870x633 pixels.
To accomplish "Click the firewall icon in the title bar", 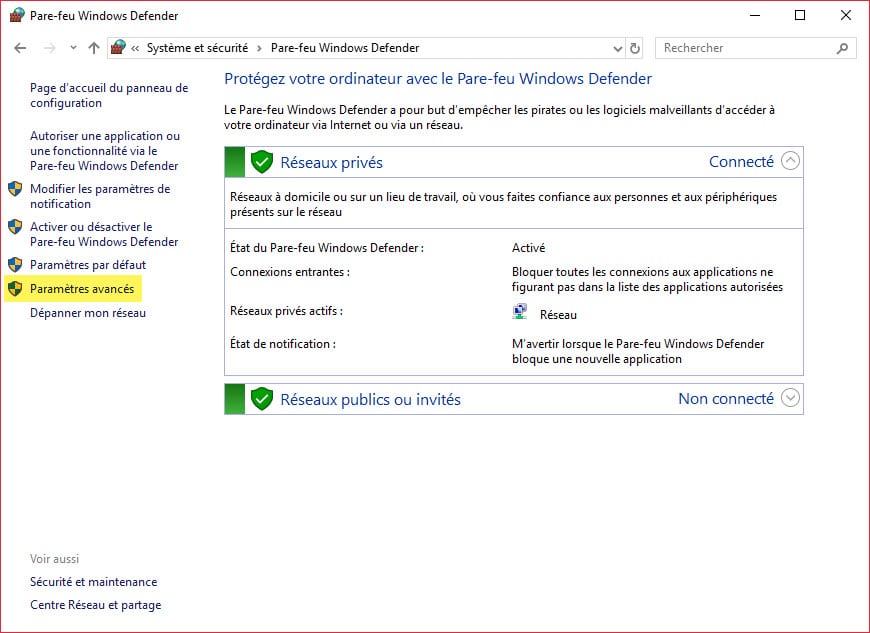I will click(17, 15).
